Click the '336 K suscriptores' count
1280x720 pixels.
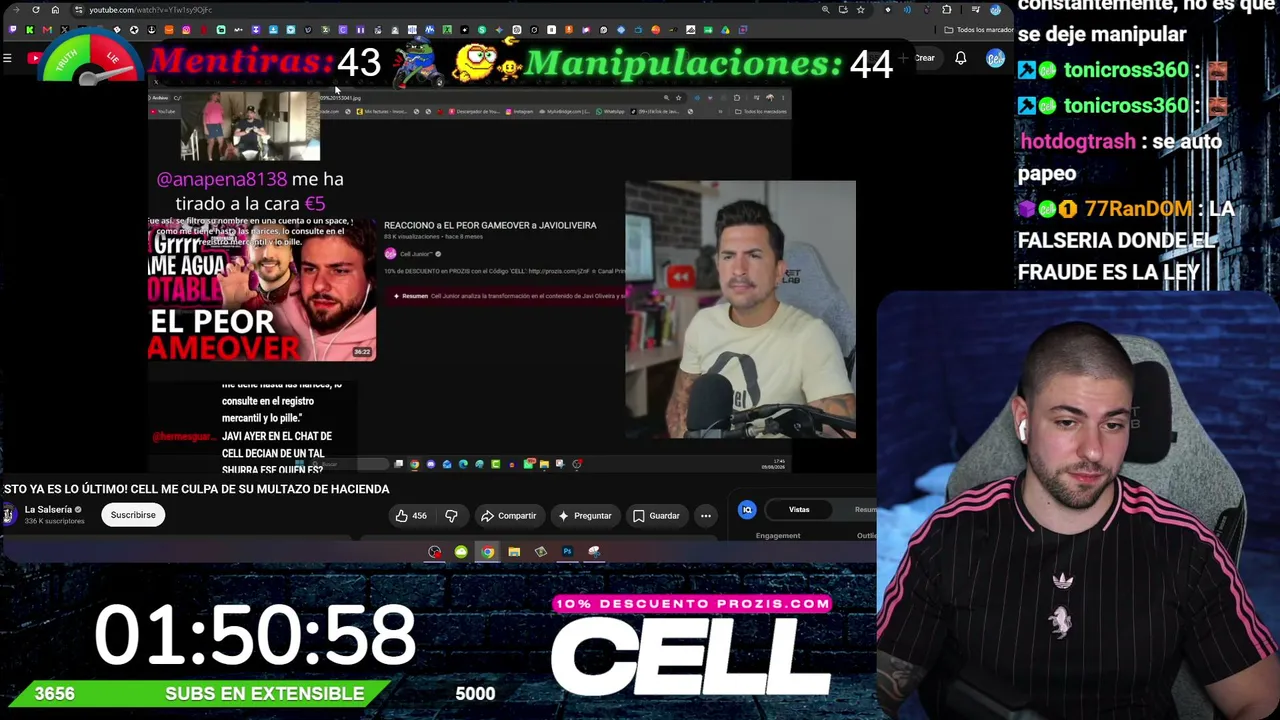(x=55, y=522)
